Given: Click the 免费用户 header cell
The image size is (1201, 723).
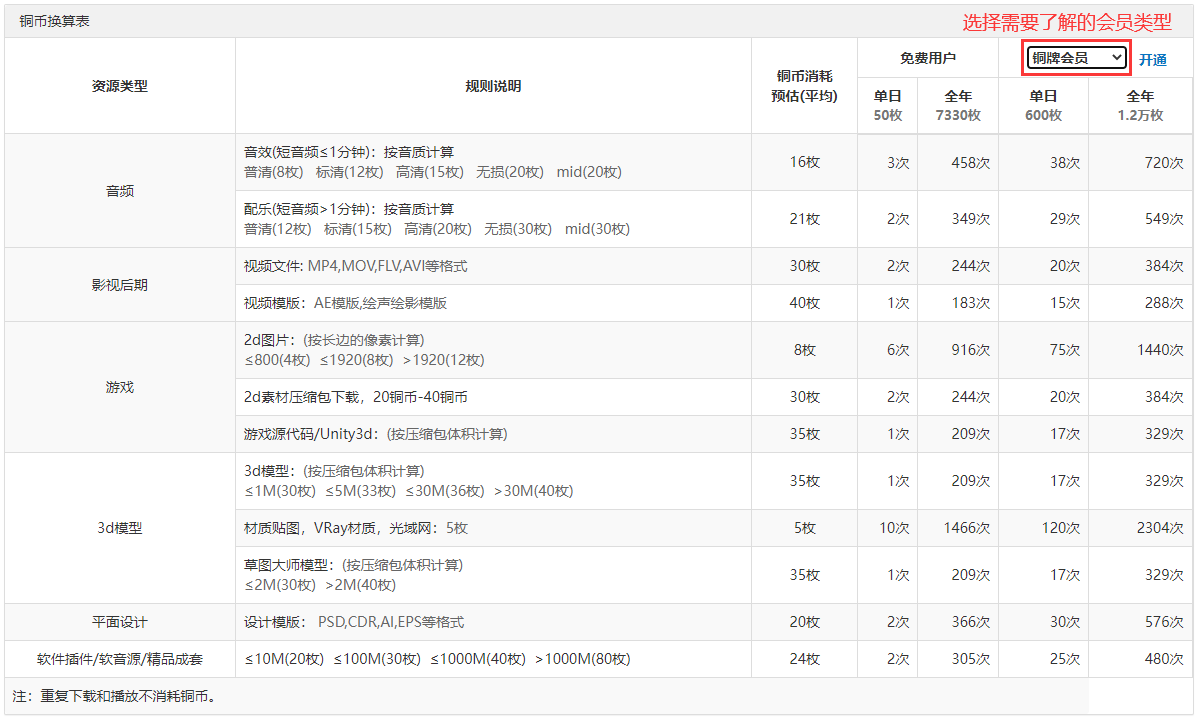Looking at the screenshot, I should click(927, 58).
